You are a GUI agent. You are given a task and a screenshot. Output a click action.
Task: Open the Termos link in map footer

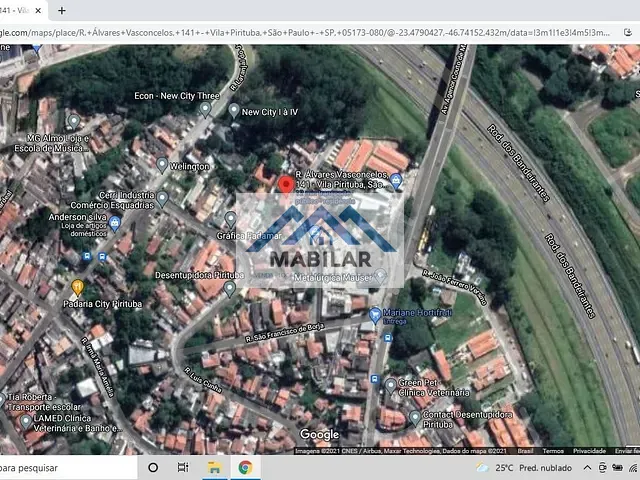(x=553, y=451)
